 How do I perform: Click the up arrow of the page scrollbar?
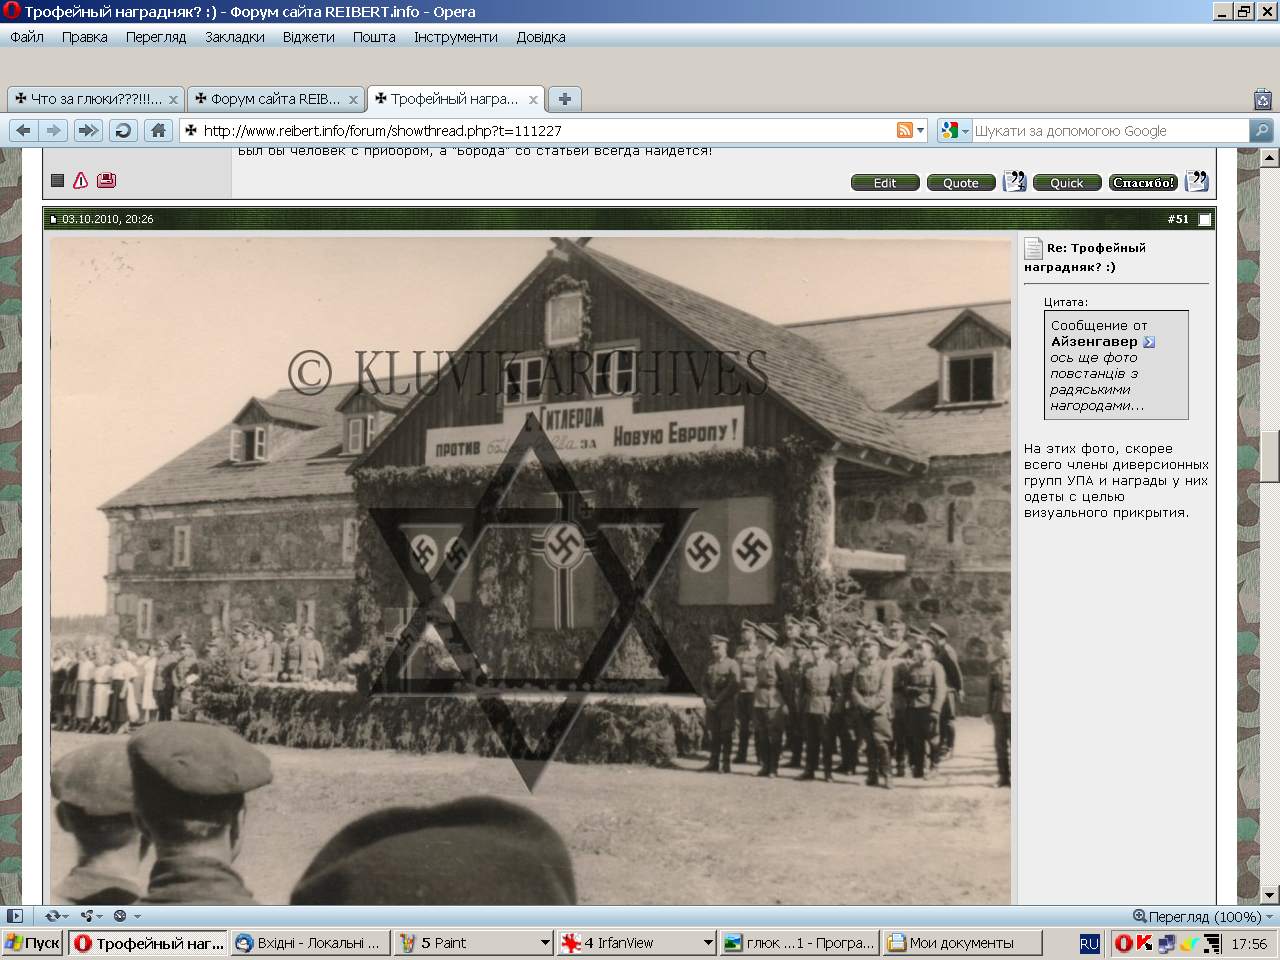pyautogui.click(x=1270, y=158)
